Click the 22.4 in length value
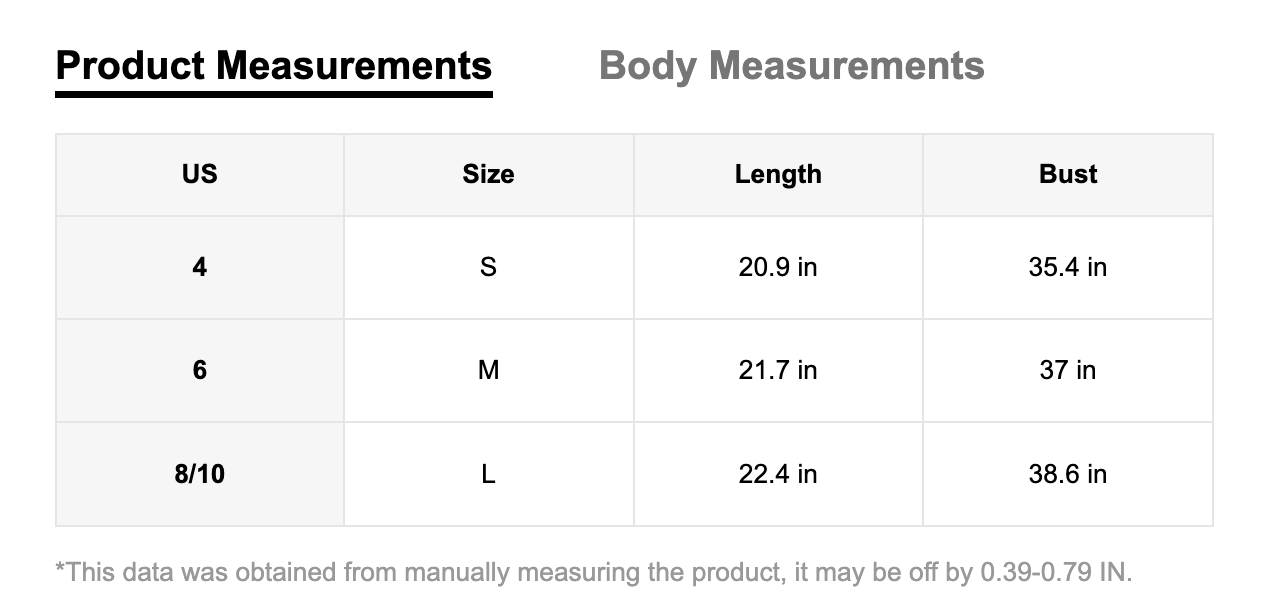1276x616 pixels. point(778,473)
